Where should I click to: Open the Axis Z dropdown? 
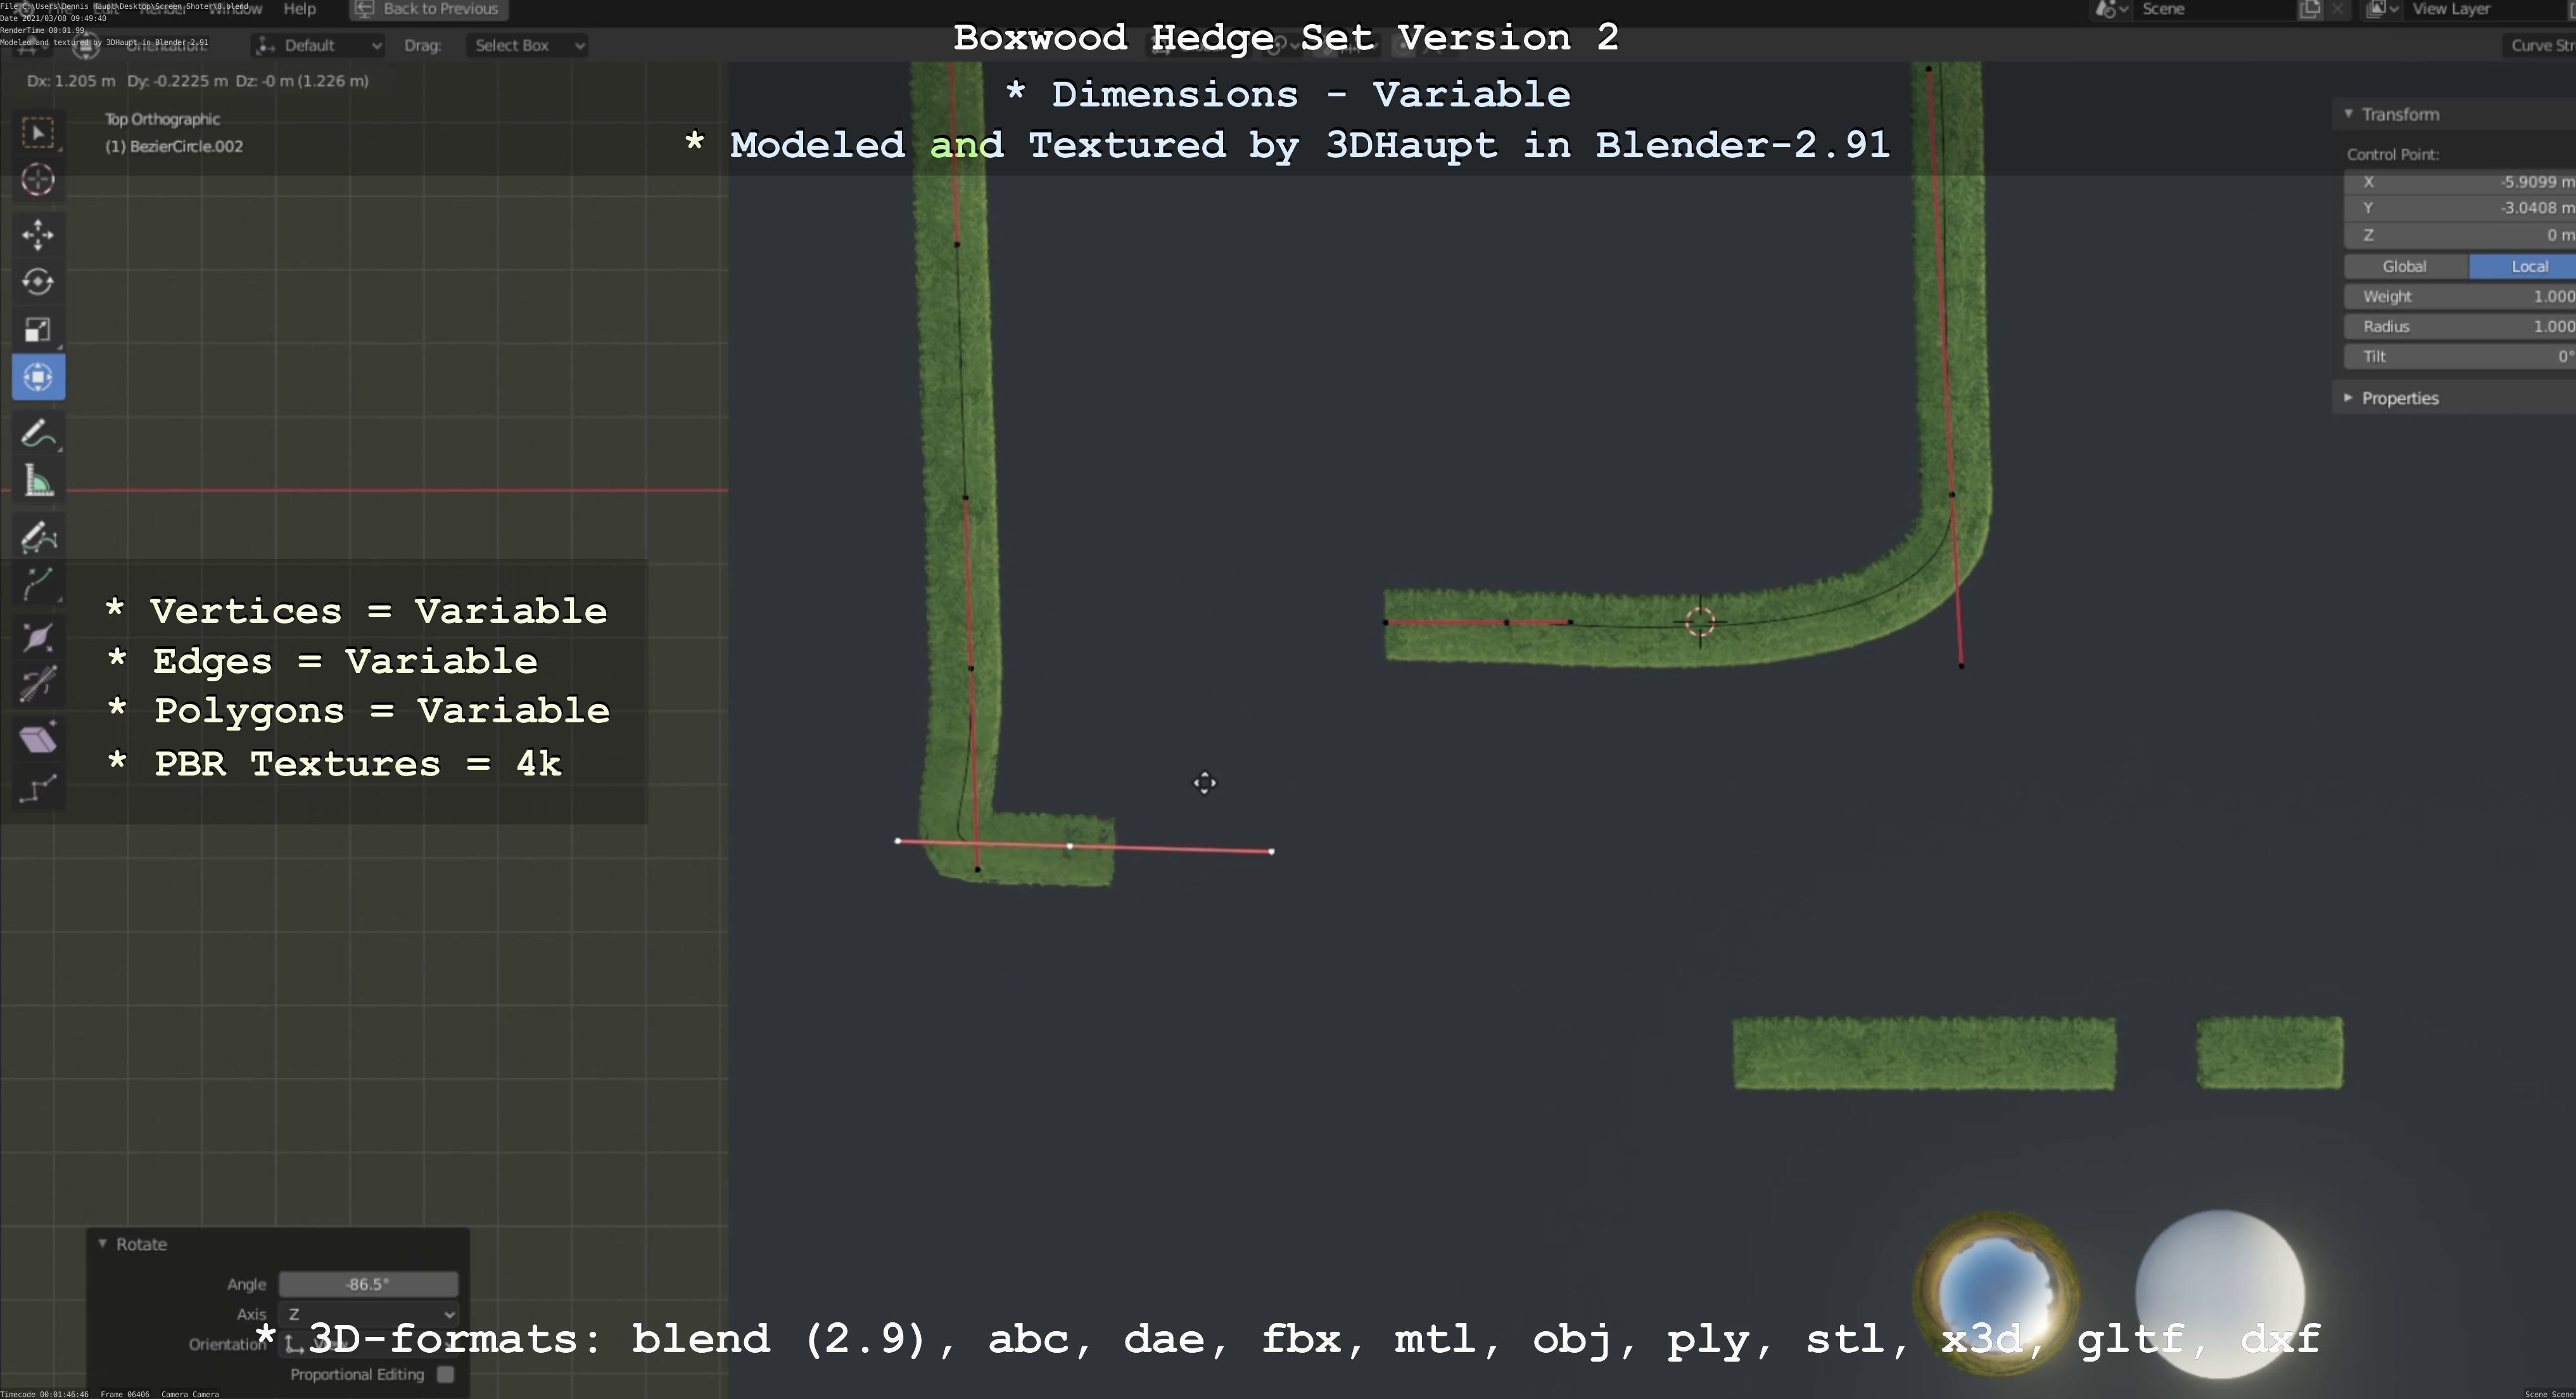point(369,1314)
